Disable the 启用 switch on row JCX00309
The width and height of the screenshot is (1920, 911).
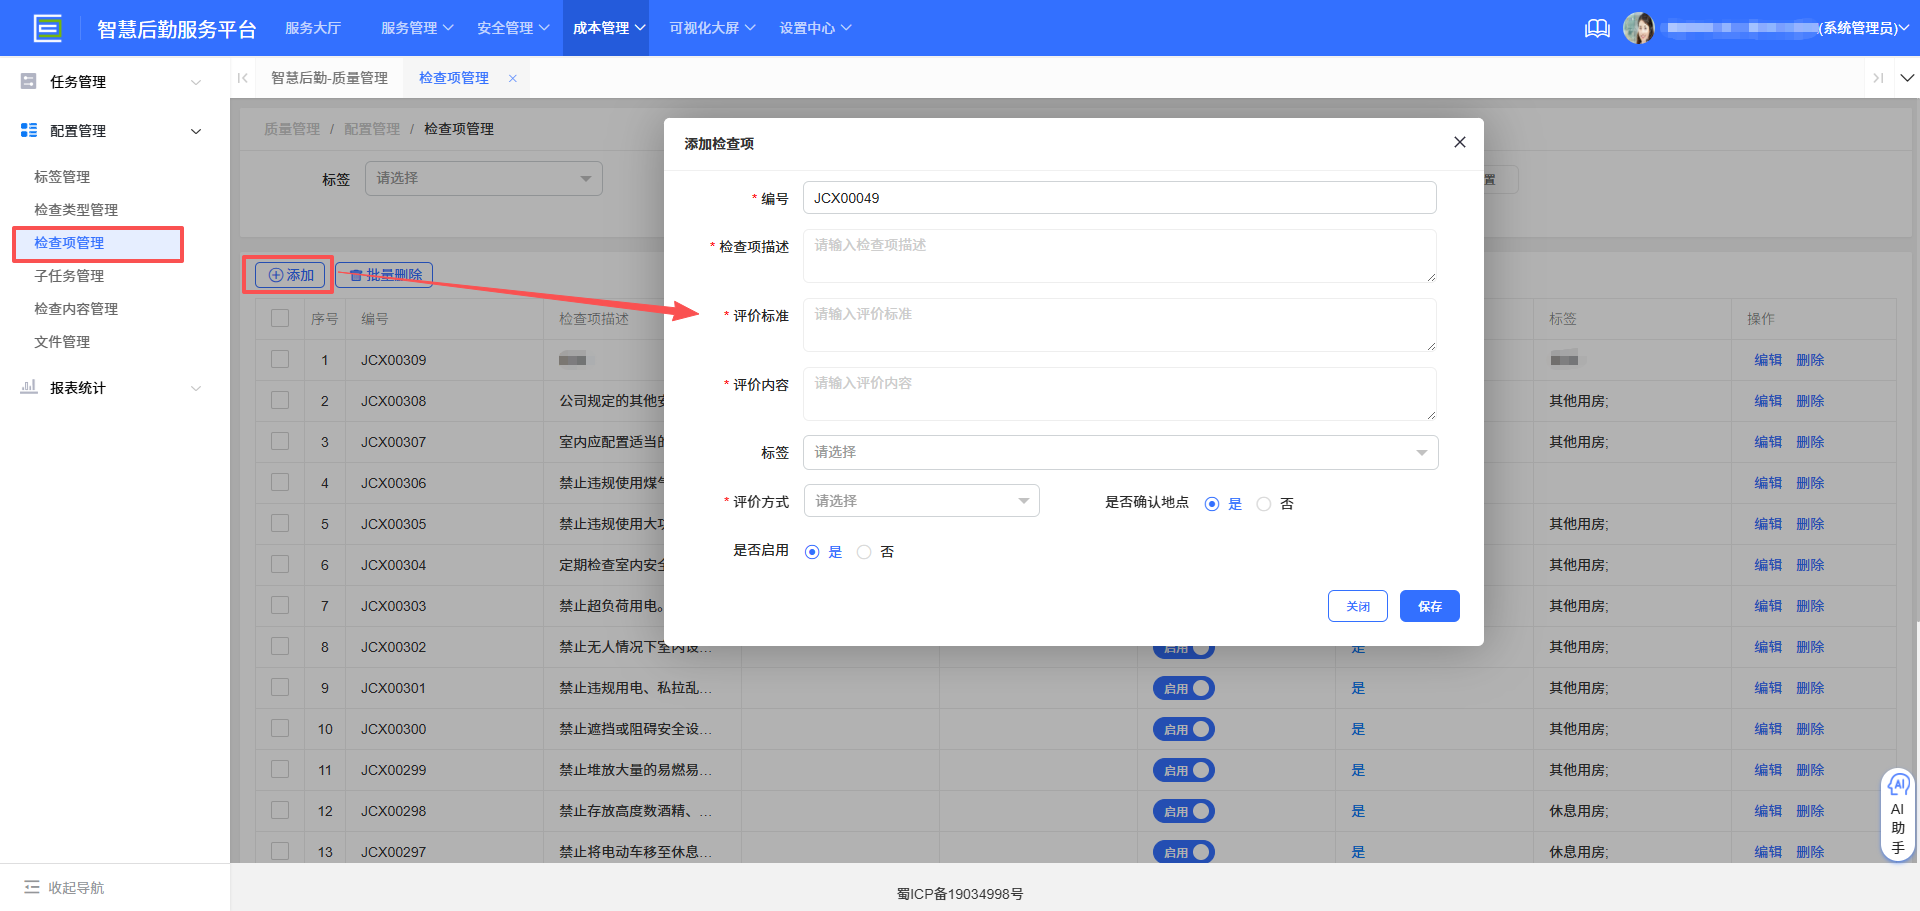(1183, 360)
